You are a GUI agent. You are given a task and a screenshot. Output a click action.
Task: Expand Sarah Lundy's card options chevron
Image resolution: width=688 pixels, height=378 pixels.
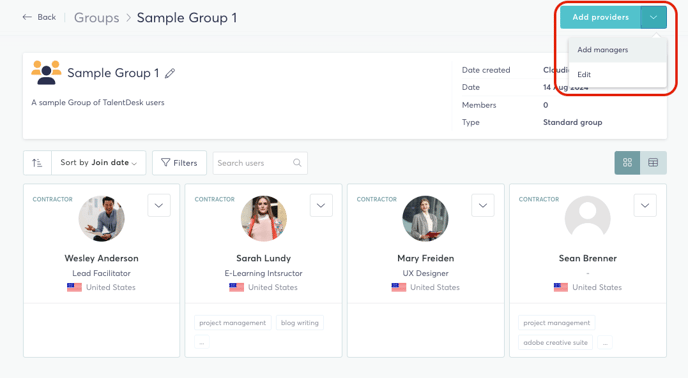tap(321, 205)
